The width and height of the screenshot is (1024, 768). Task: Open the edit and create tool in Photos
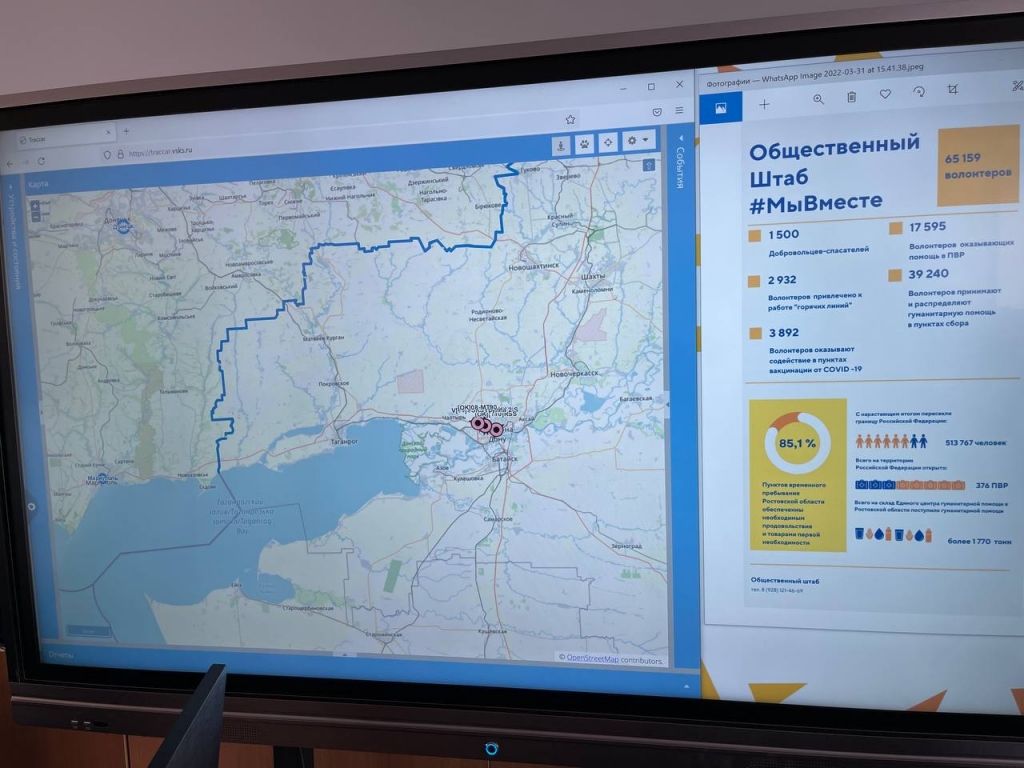(1017, 85)
